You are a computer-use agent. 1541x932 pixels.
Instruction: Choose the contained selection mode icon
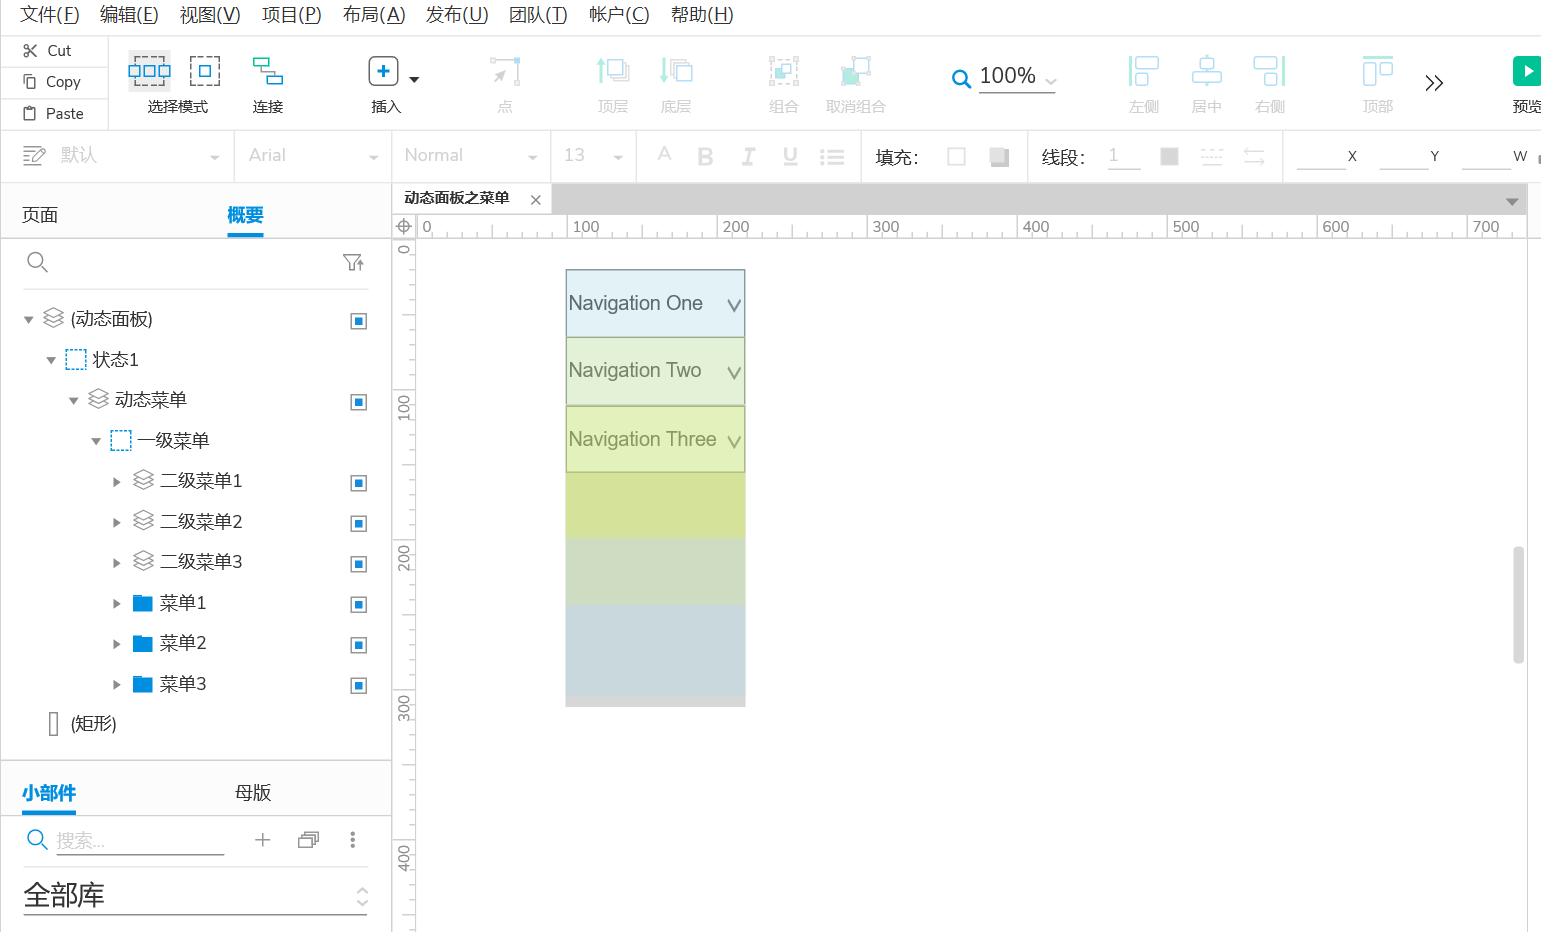pyautogui.click(x=205, y=71)
